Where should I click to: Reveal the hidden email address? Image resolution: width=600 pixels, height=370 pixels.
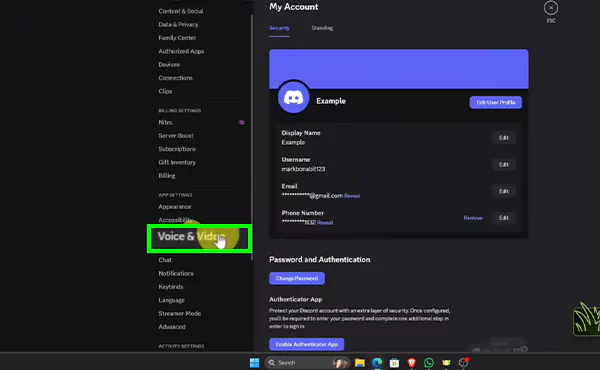point(352,196)
